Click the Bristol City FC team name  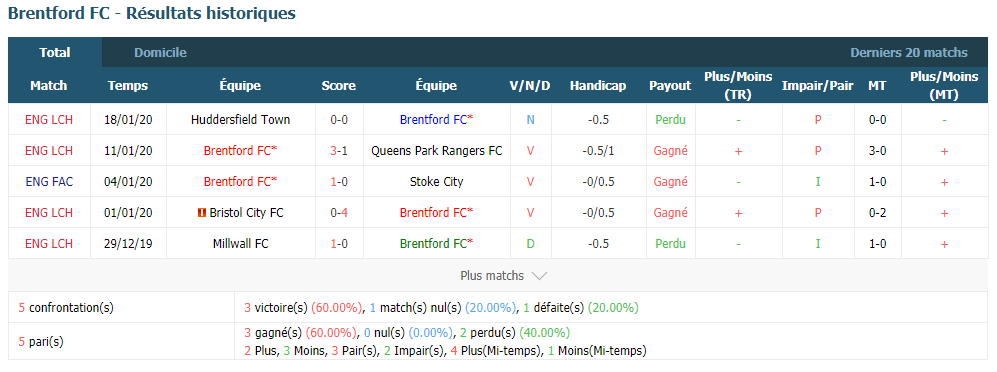(246, 213)
